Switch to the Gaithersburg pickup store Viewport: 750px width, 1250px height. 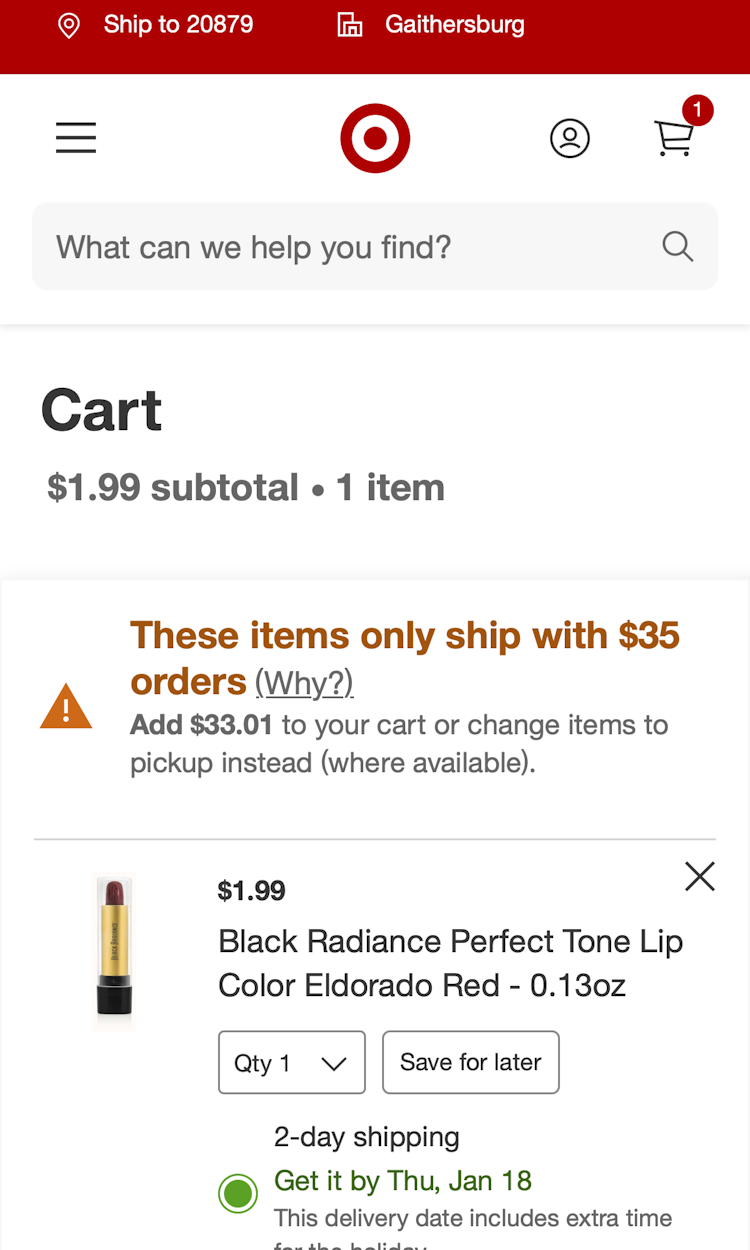[x=455, y=25]
